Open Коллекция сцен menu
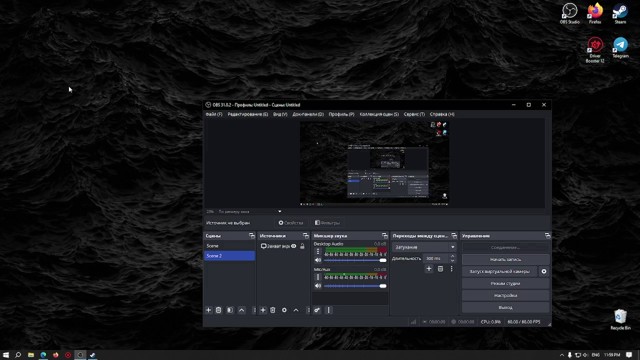This screenshot has height=360, width=640. click(379, 114)
